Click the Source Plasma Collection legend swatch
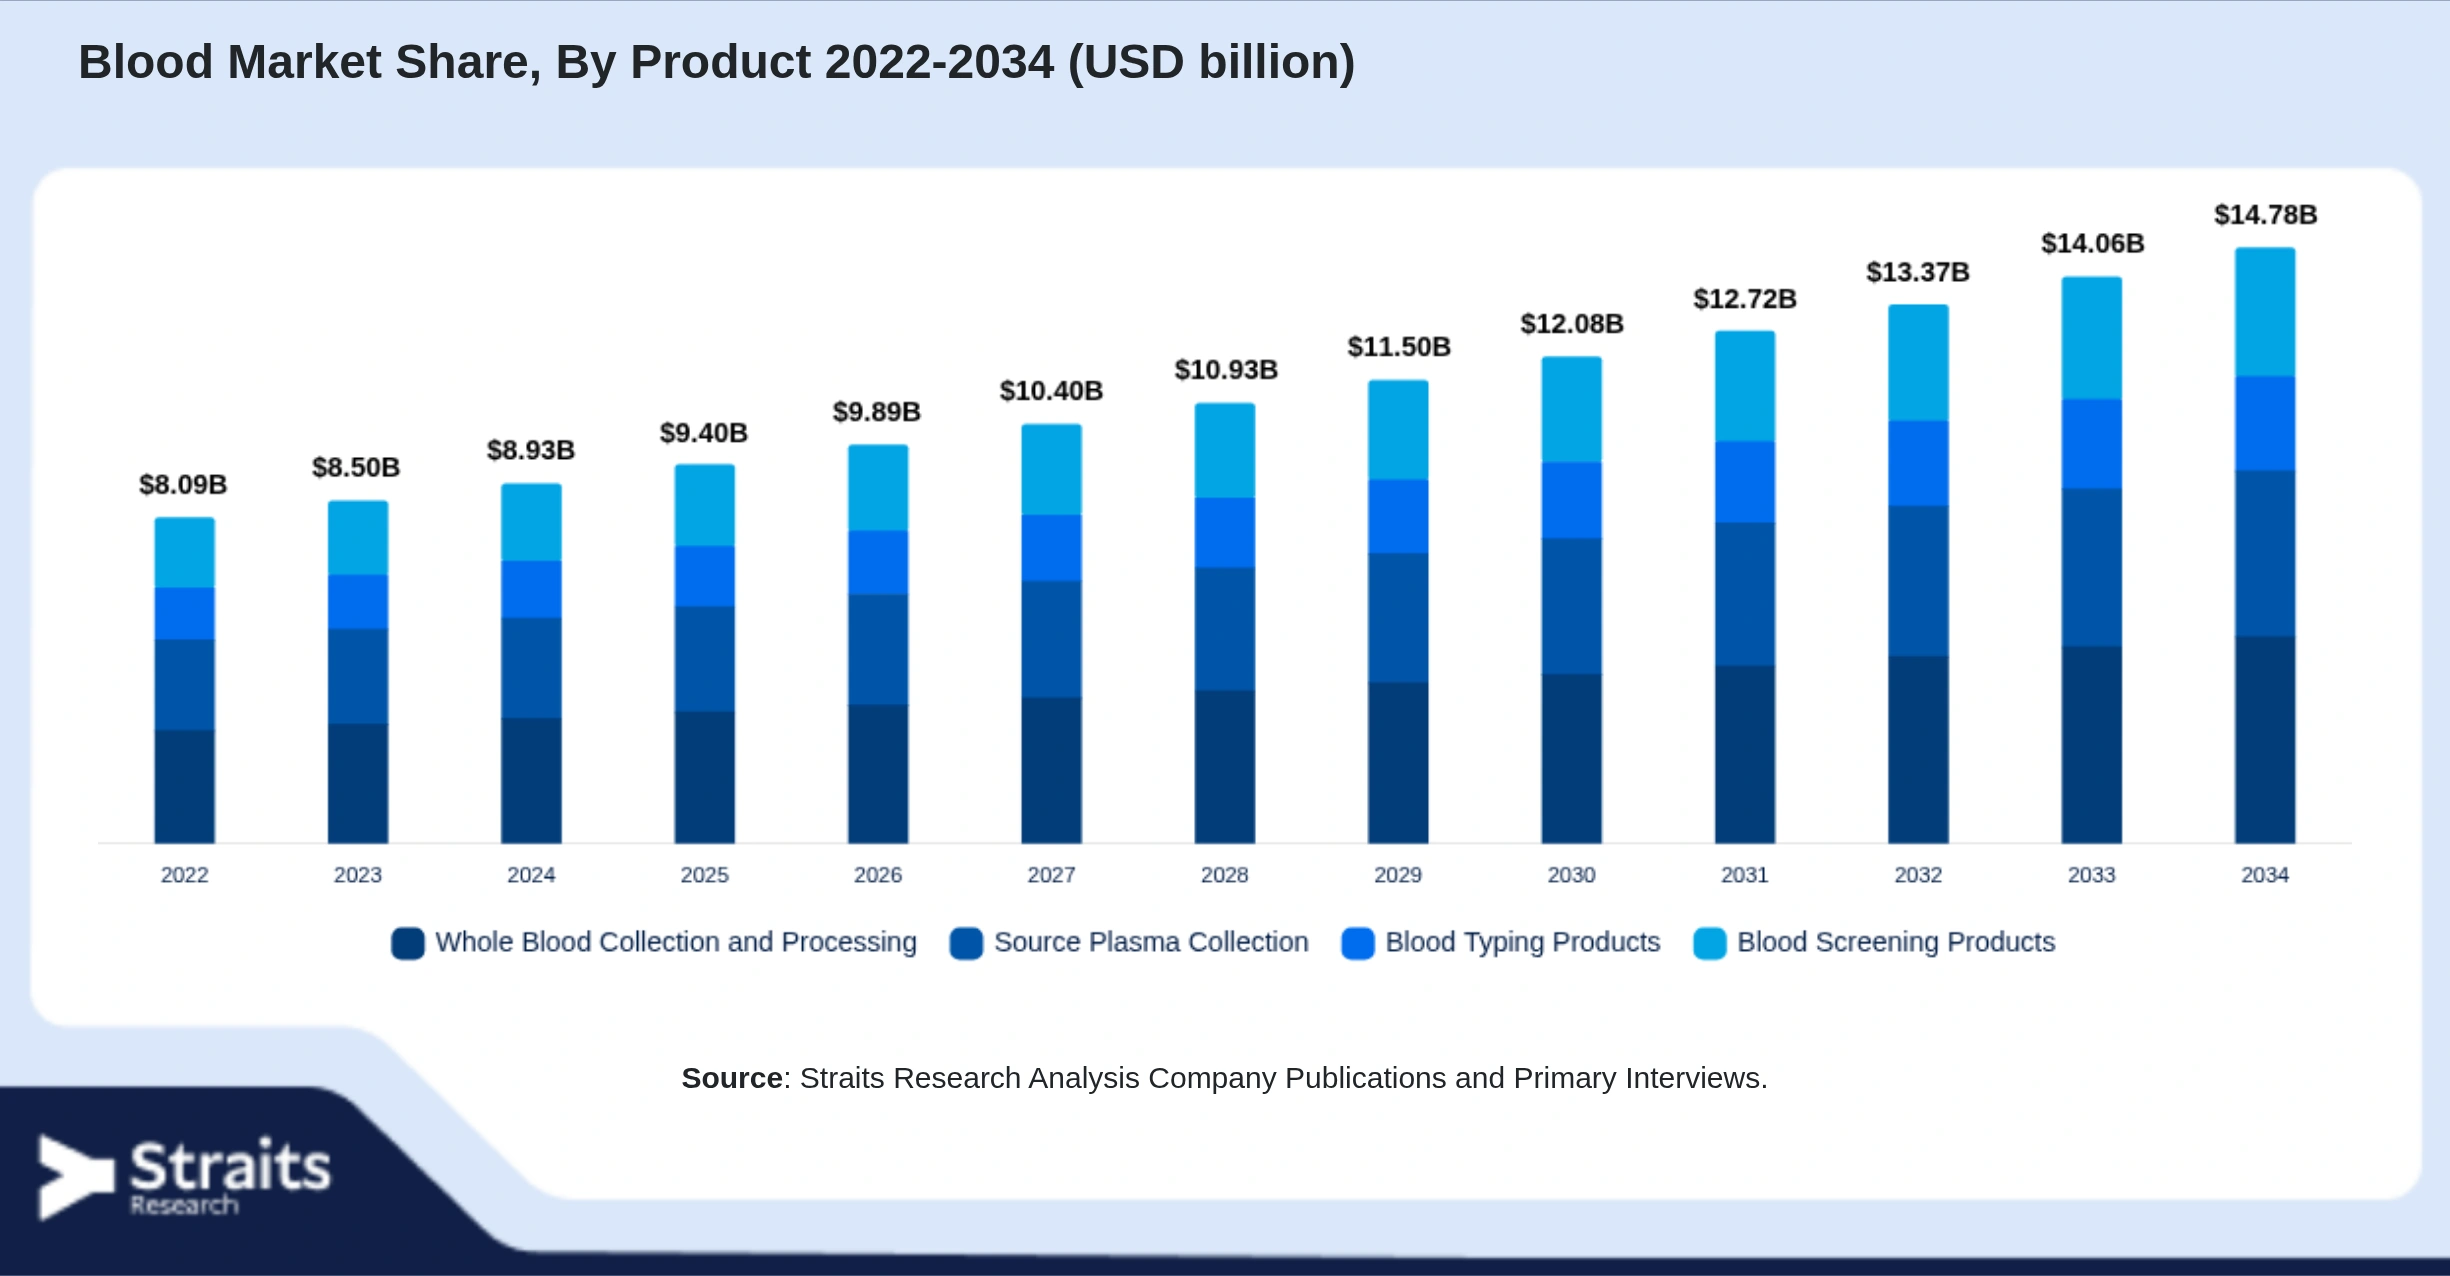This screenshot has height=1276, width=2450. click(x=966, y=943)
